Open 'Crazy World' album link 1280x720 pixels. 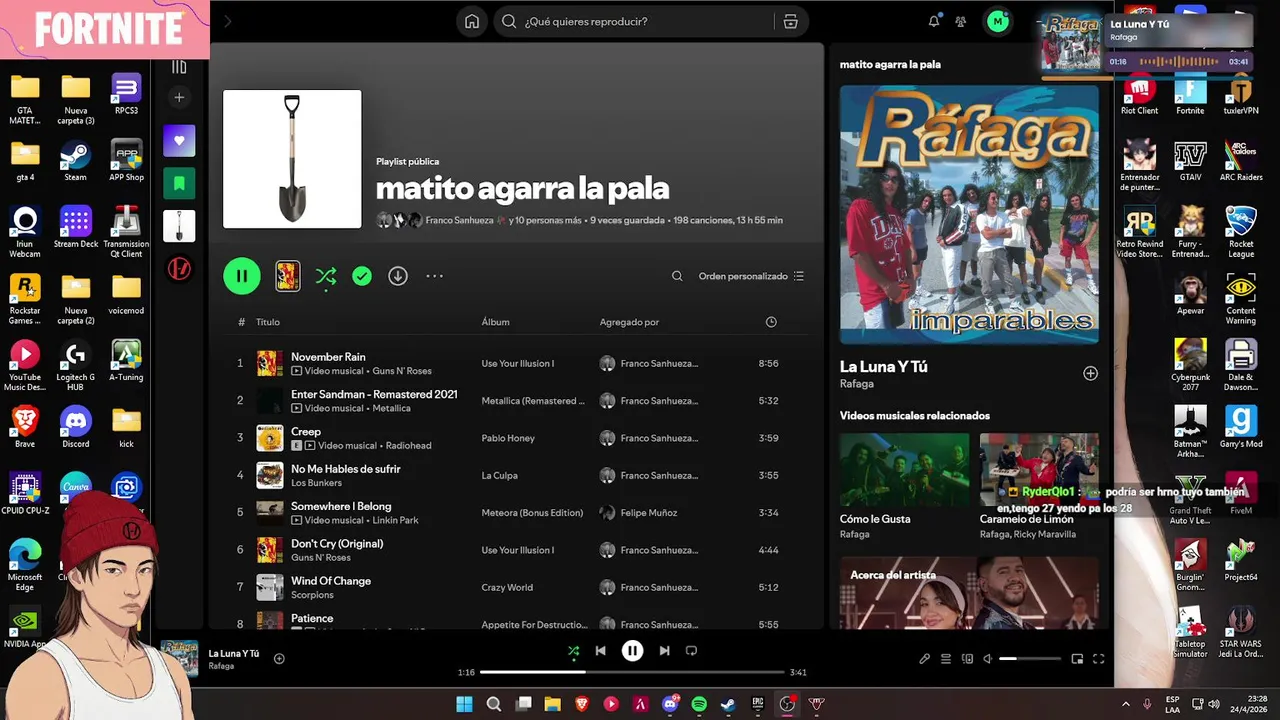coord(507,587)
